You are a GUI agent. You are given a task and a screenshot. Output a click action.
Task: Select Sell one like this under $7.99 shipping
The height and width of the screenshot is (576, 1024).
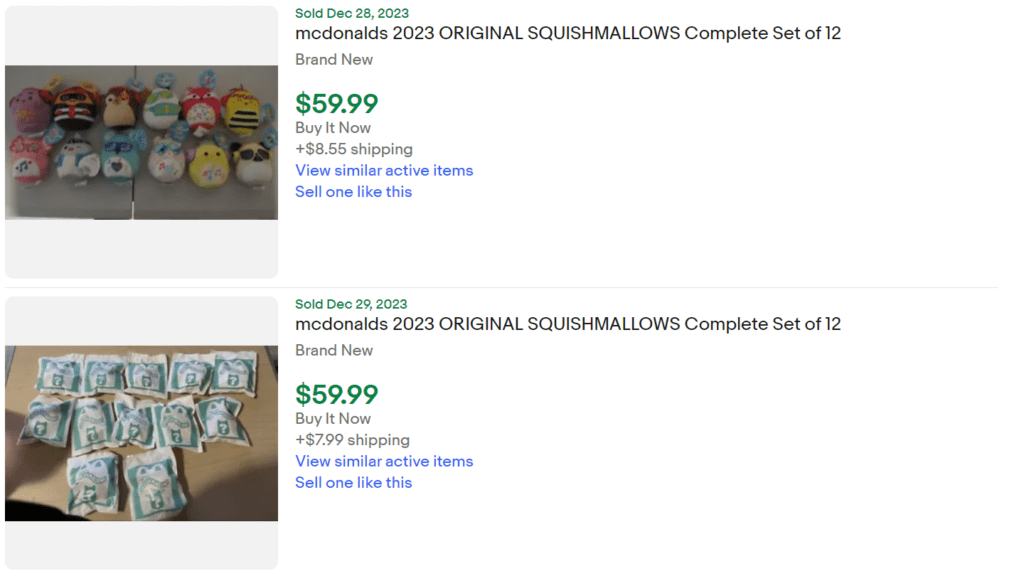point(353,482)
